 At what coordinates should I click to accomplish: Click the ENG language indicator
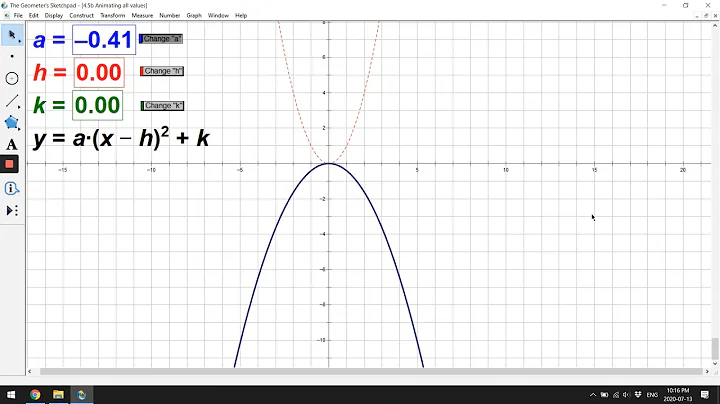[652, 395]
